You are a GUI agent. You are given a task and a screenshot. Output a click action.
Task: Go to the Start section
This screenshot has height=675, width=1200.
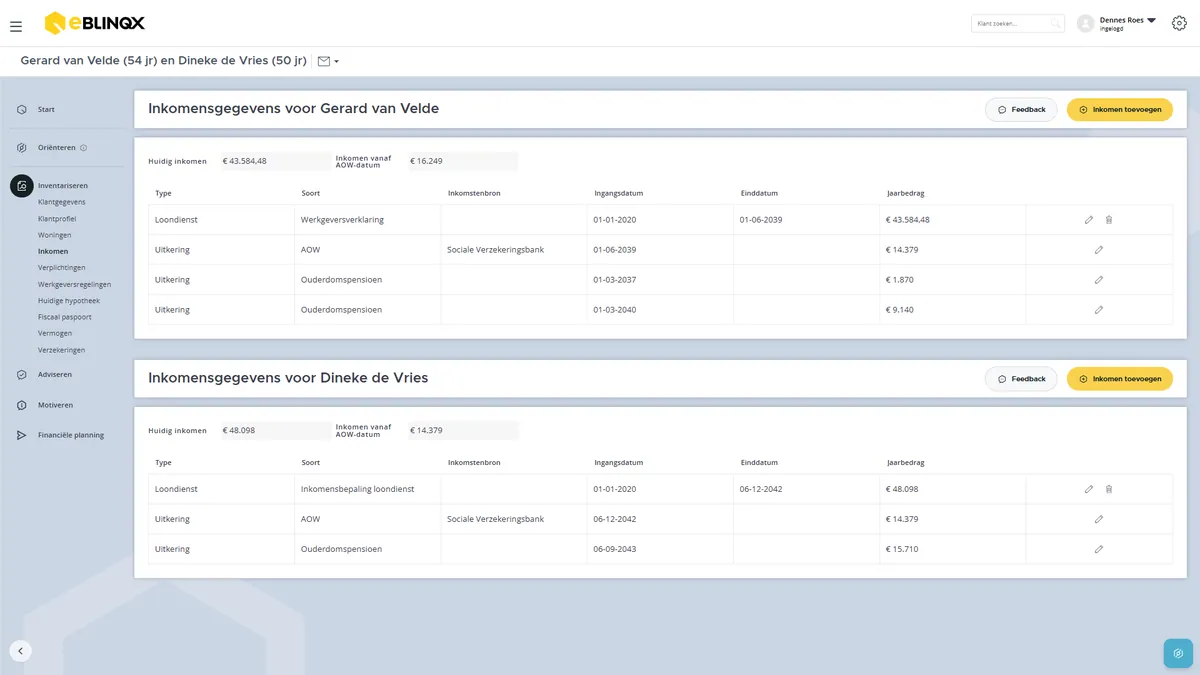(x=46, y=110)
